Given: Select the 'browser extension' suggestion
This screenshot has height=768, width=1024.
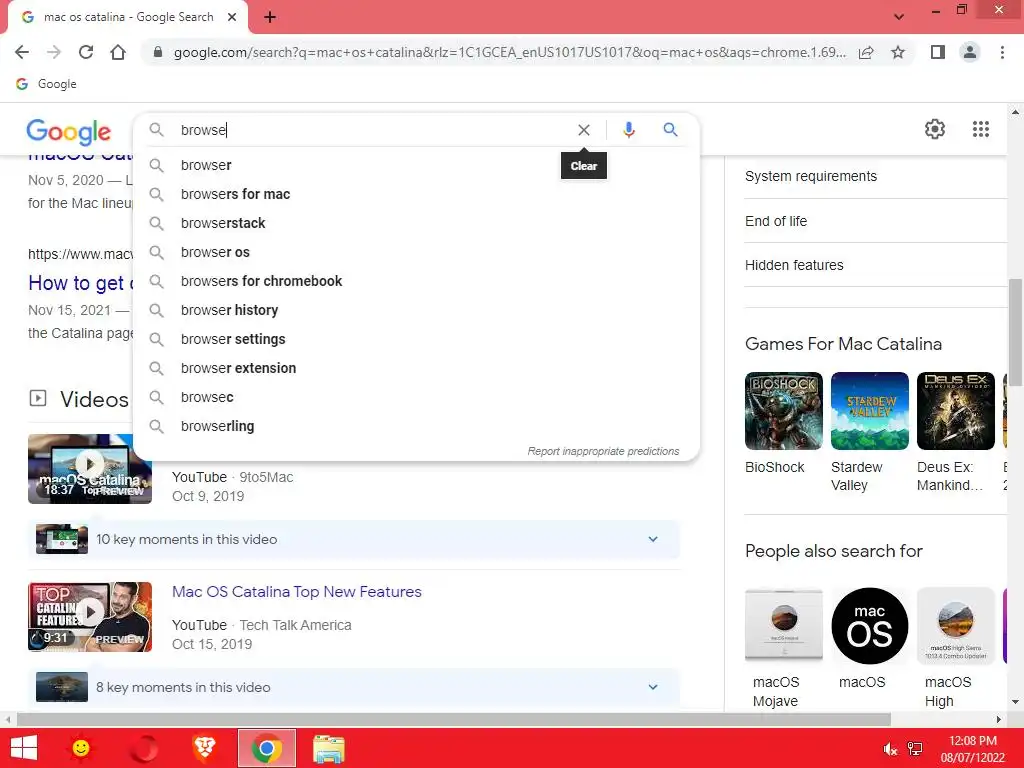Looking at the screenshot, I should 417,368.
